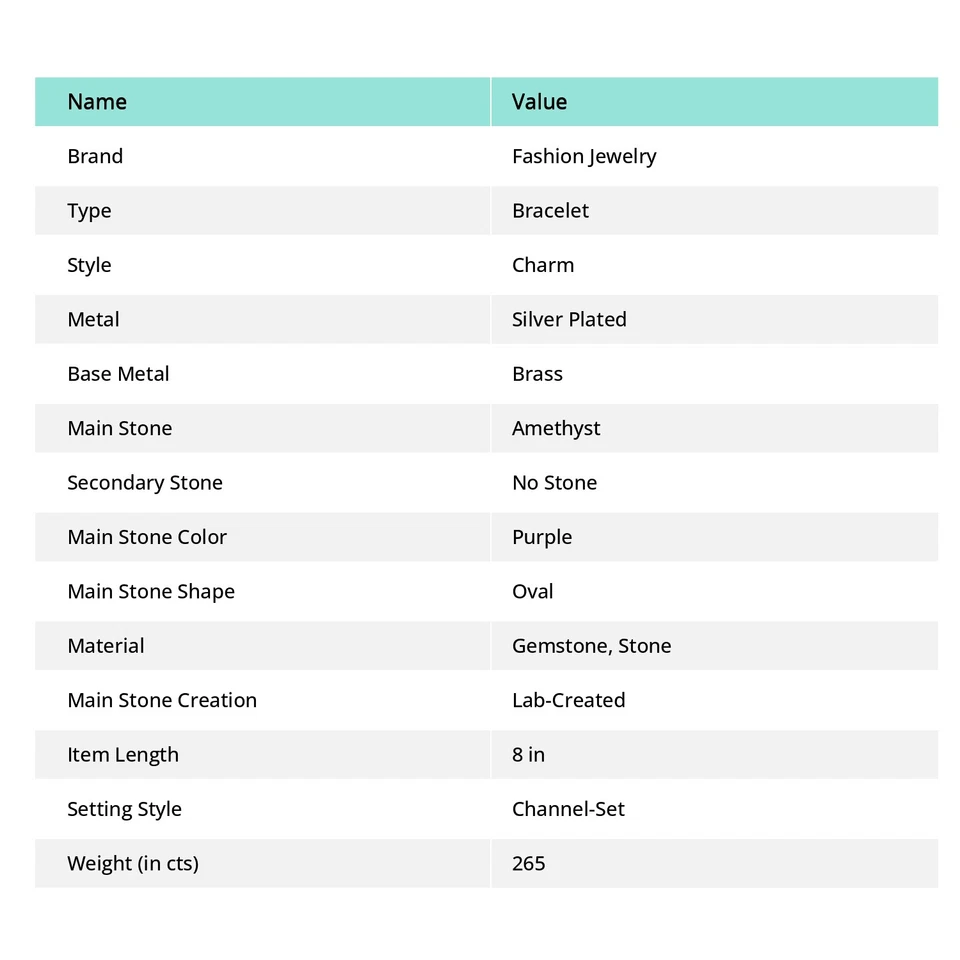Select the Base Metal label

click(118, 374)
